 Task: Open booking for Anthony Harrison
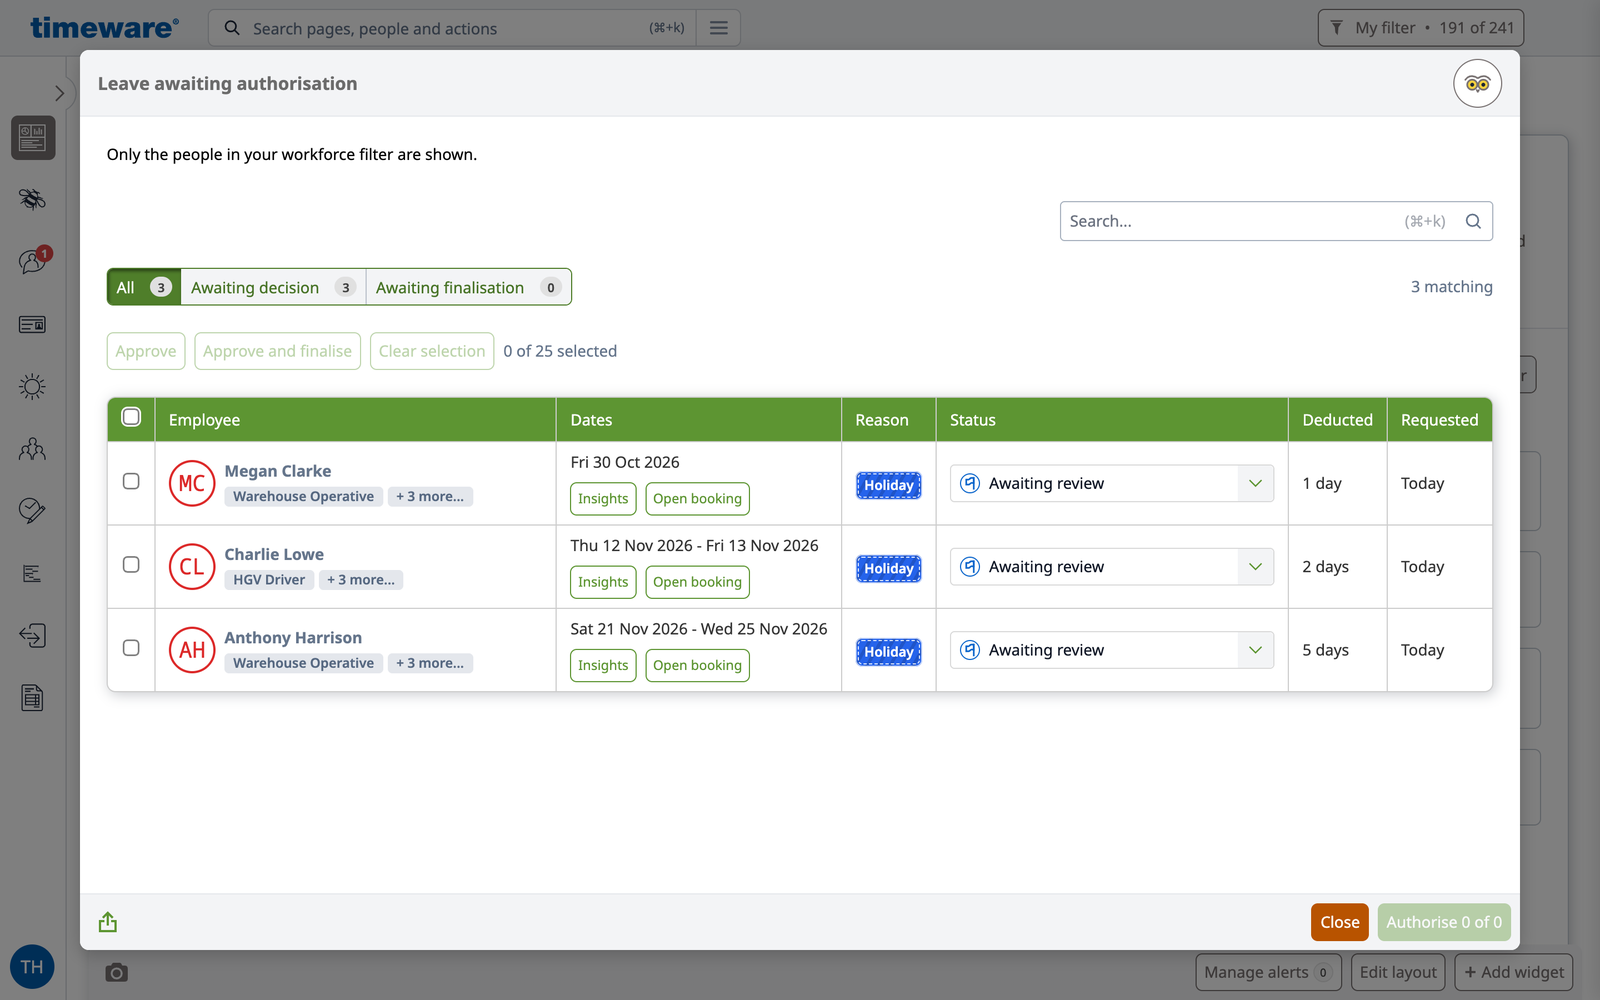pos(697,665)
